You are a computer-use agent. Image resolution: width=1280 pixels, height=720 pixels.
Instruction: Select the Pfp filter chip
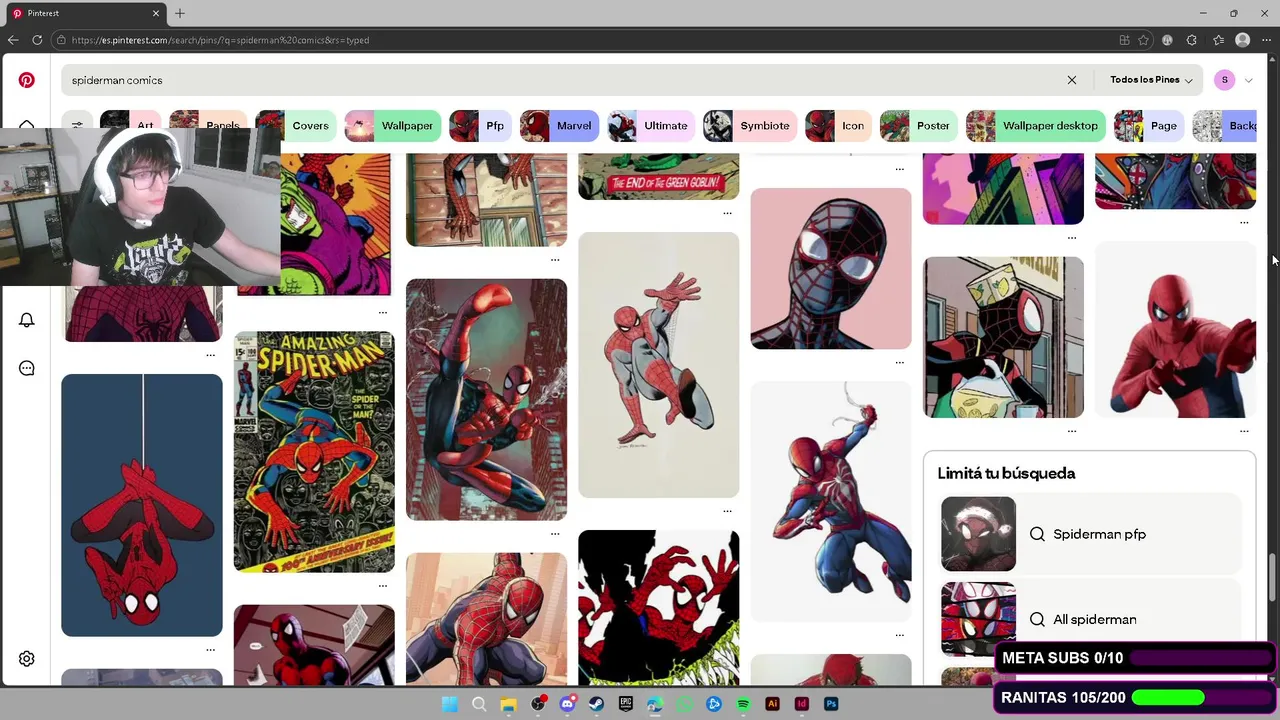pyautogui.click(x=479, y=126)
